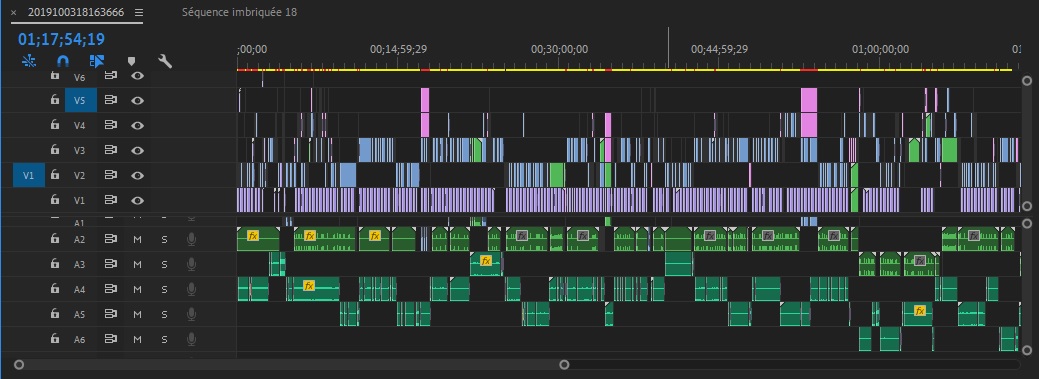Toggle Linked Selection icon
Image resolution: width=1039 pixels, height=379 pixels.
[x=97, y=62]
